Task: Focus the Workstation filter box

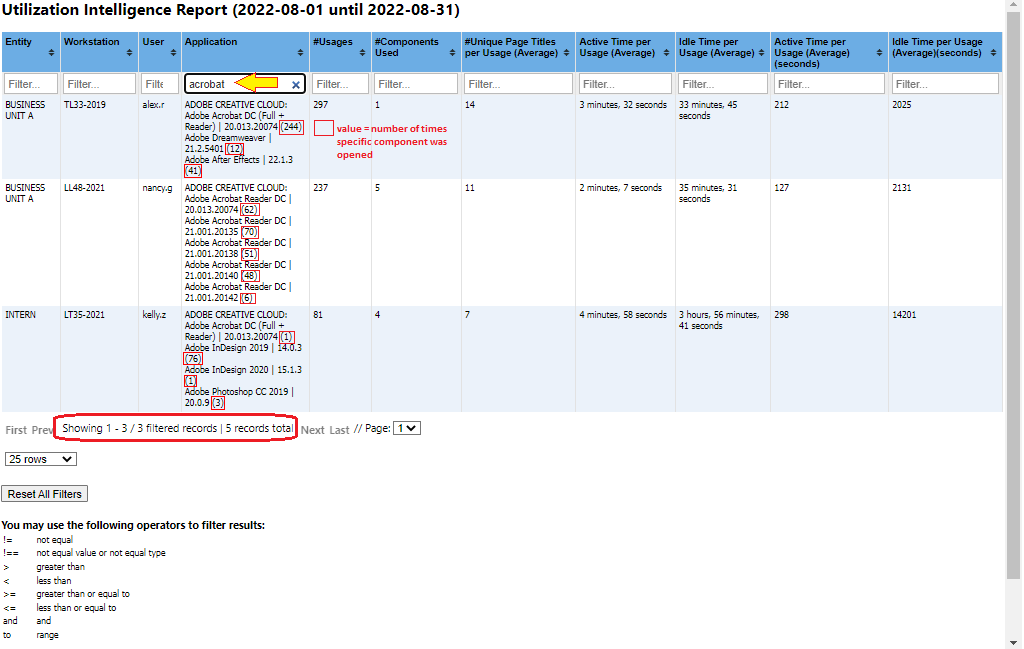Action: coord(101,85)
